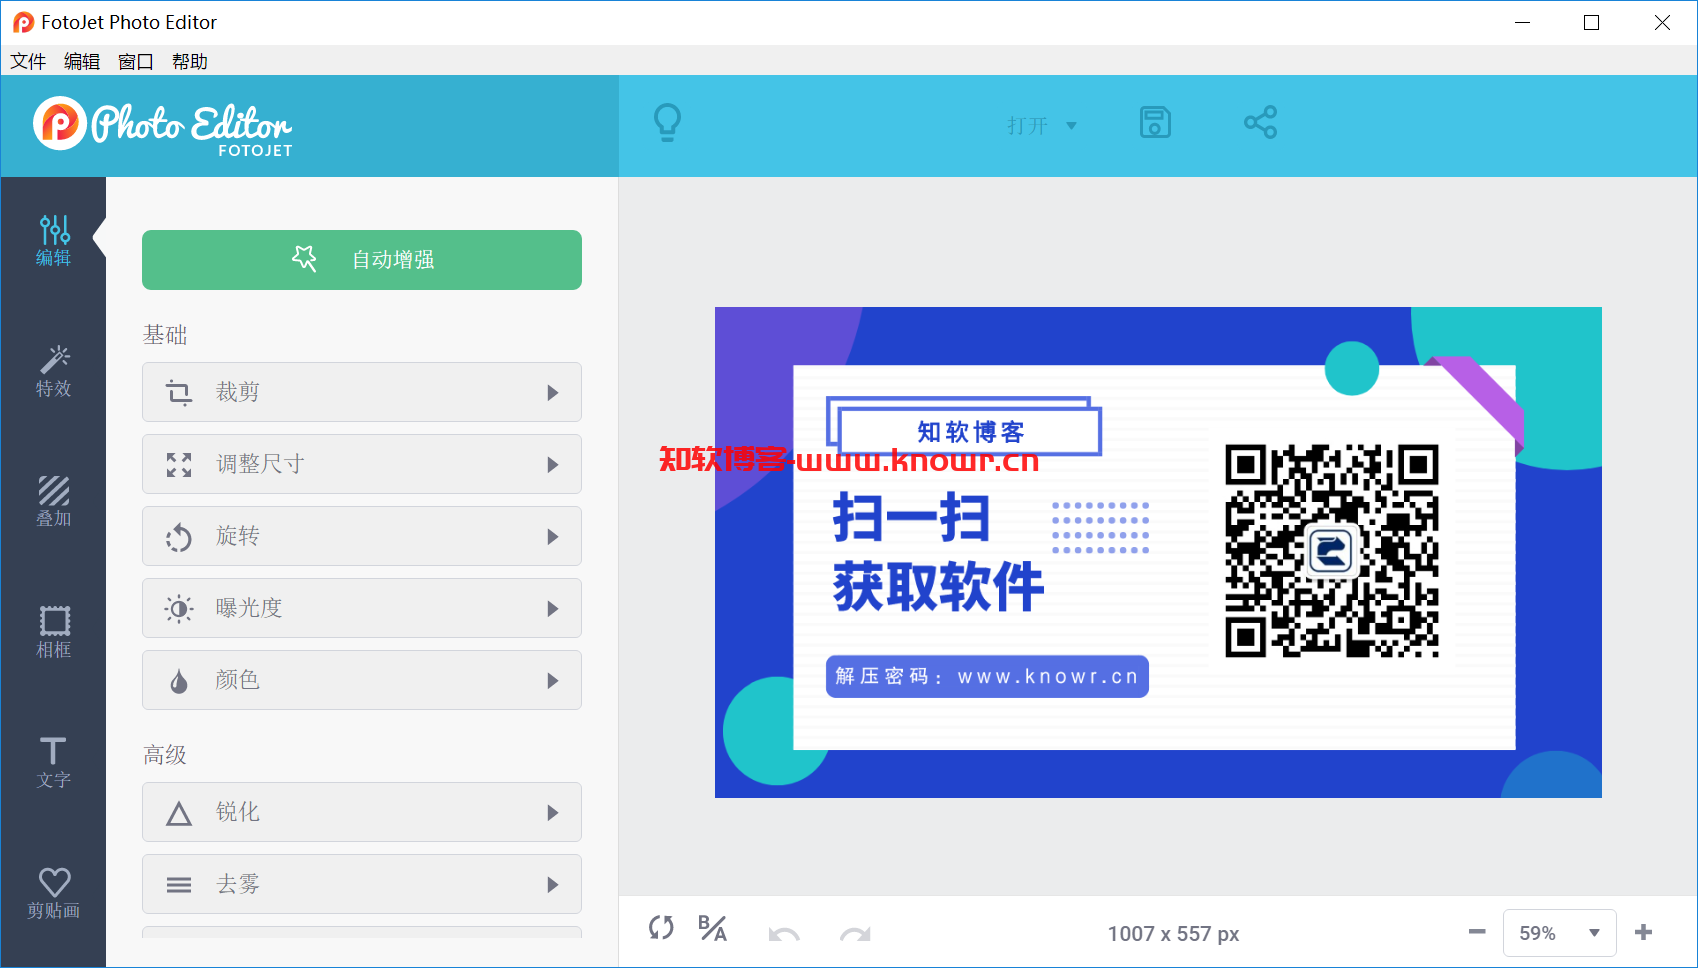Open the 文件 menu
Viewport: 1698px width, 968px height.
click(28, 61)
